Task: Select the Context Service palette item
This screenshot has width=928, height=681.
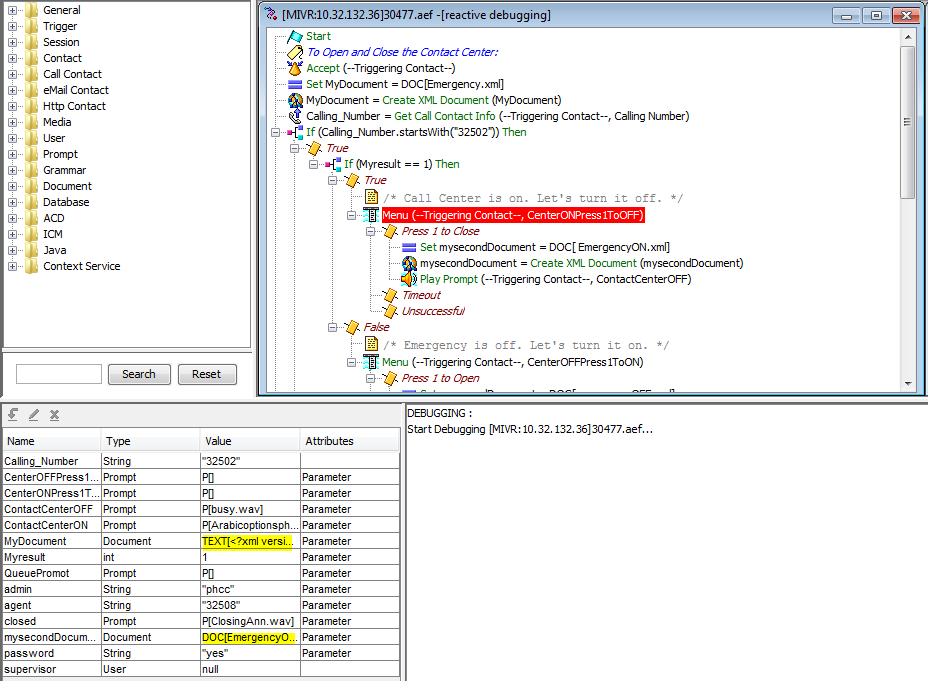Action: click(81, 266)
